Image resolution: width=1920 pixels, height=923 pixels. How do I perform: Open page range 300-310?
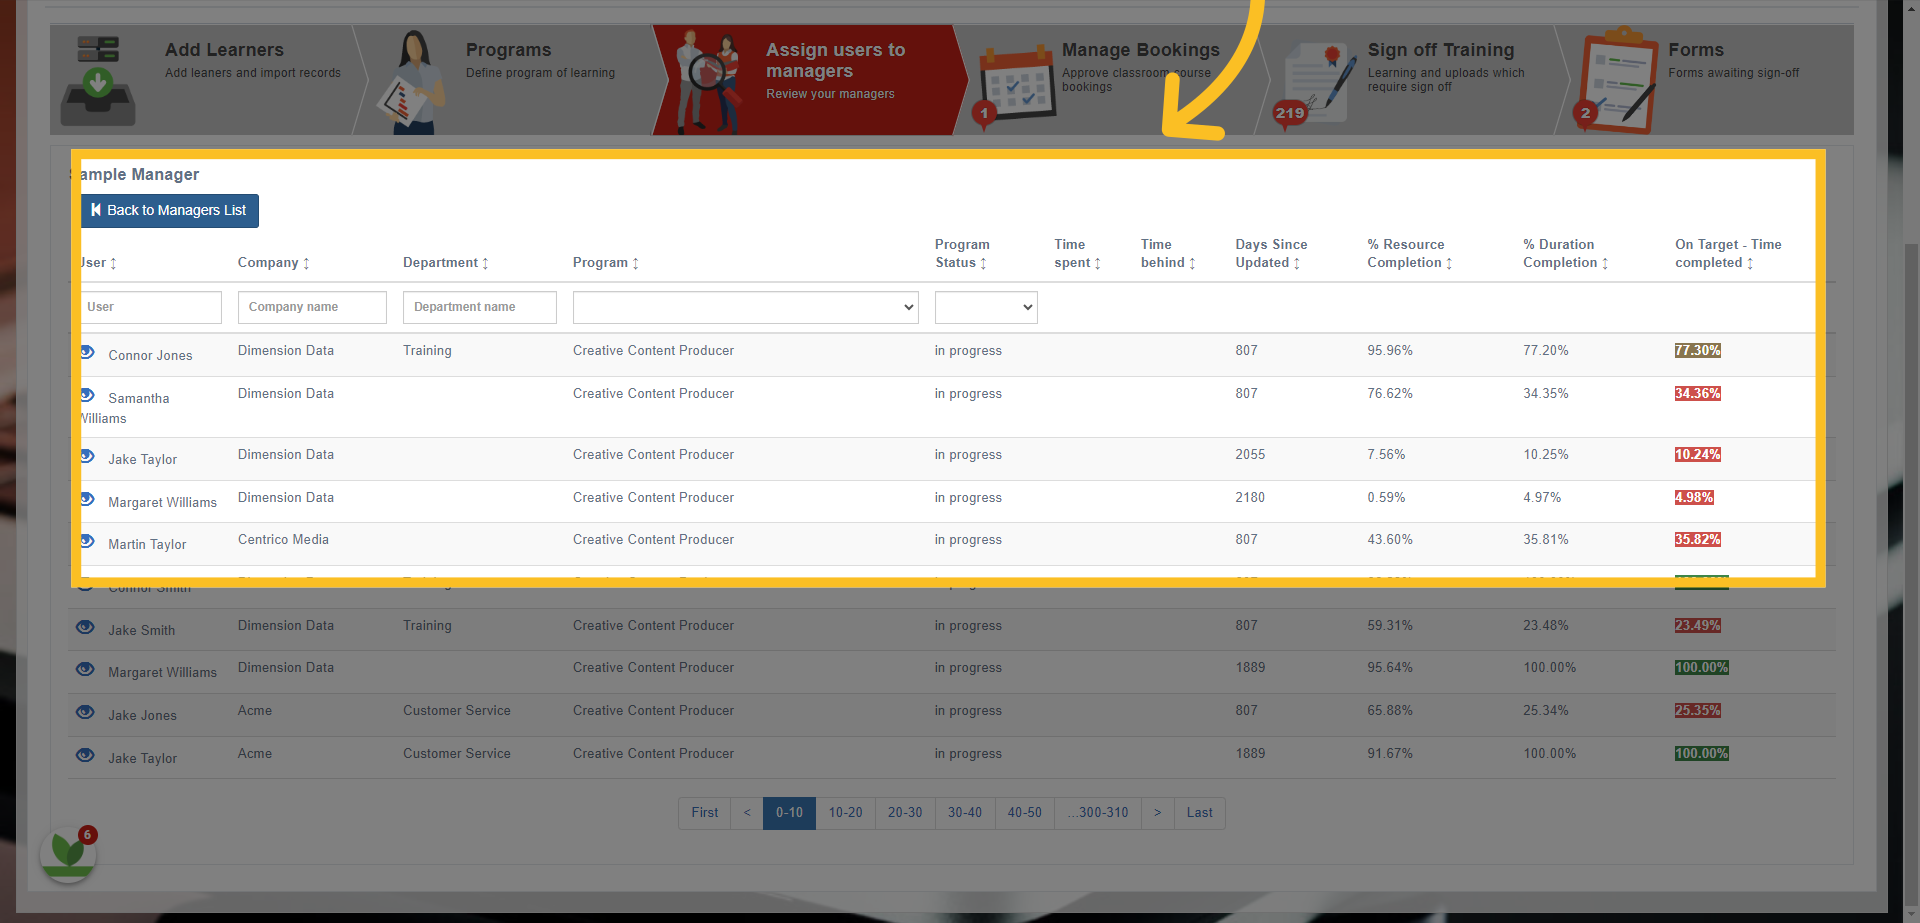pyautogui.click(x=1098, y=813)
